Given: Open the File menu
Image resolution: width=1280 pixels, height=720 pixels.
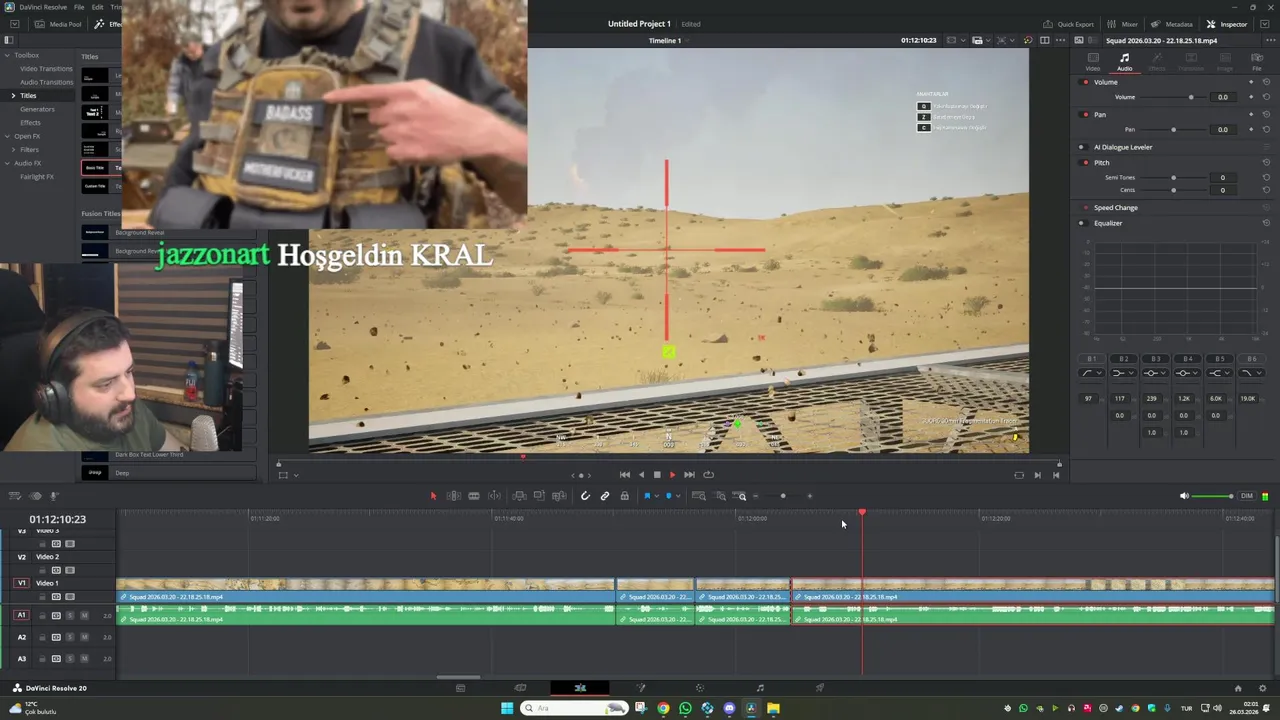Looking at the screenshot, I should (x=79, y=7).
